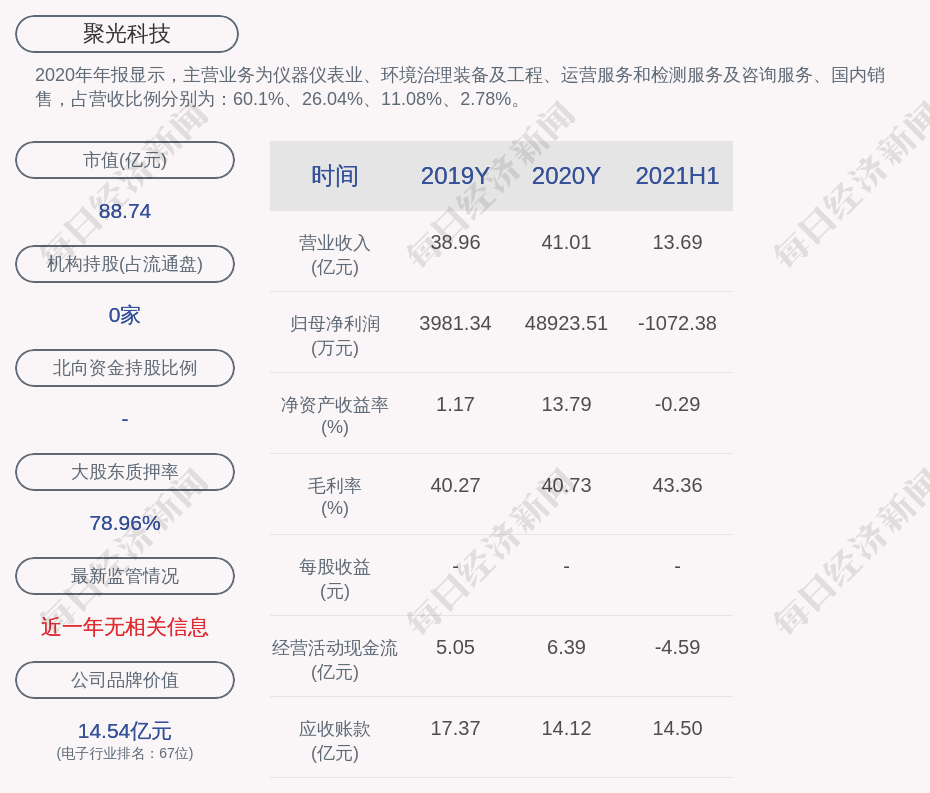Click the 营业收入(亿元) row label
This screenshot has width=930, height=793.
coord(335,255)
